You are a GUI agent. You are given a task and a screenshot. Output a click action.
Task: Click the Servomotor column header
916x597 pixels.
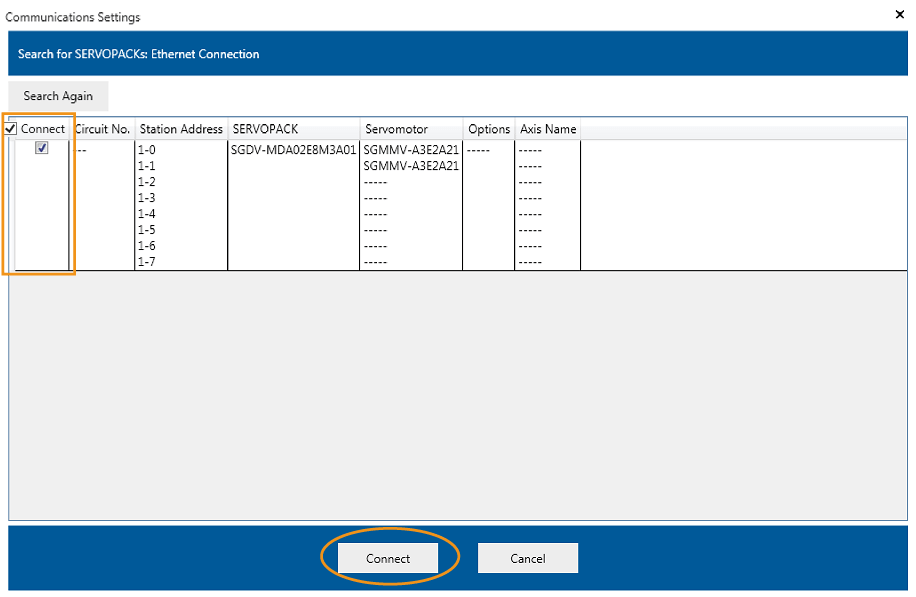[396, 129]
